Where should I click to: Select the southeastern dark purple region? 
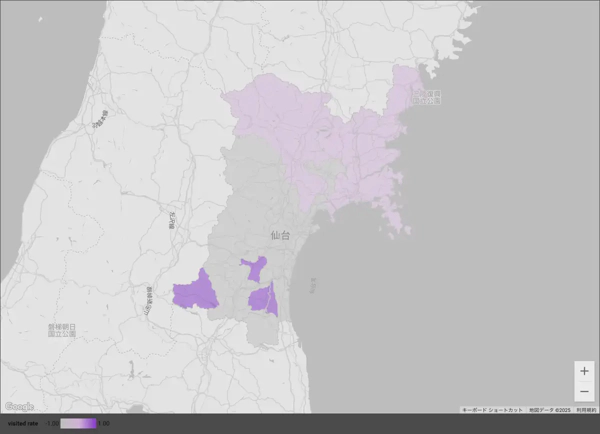pos(265,300)
